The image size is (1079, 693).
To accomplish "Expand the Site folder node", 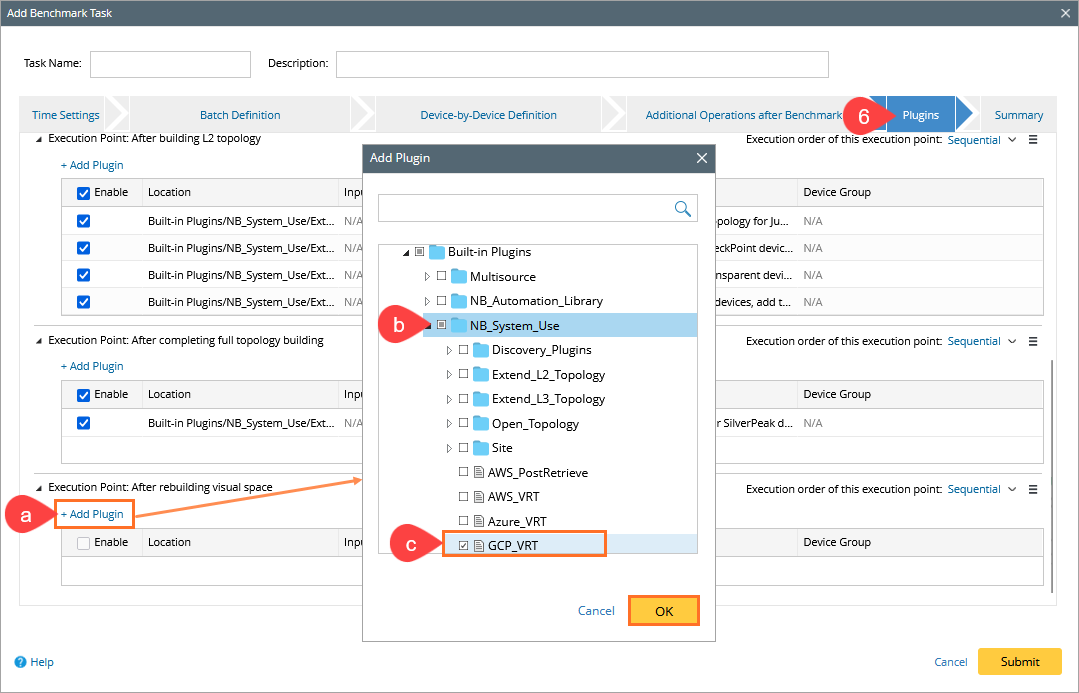I will 449,448.
